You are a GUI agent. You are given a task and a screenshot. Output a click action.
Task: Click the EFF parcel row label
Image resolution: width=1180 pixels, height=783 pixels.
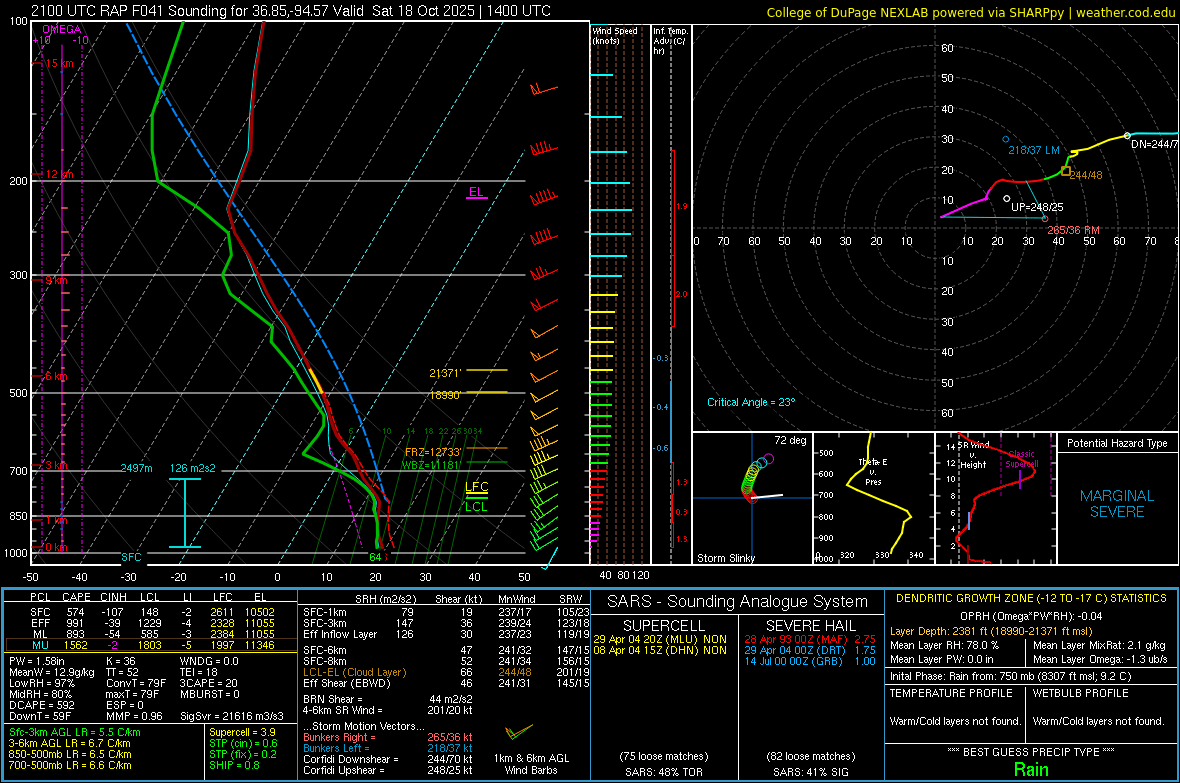pos(40,623)
